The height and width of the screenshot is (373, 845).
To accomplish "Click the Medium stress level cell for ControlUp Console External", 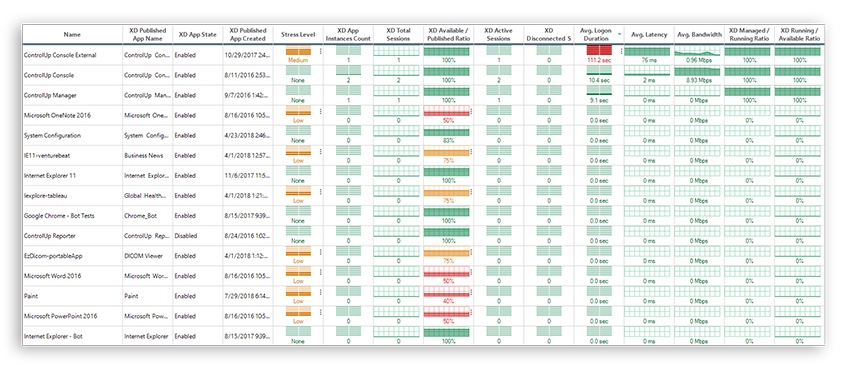I will (298, 55).
